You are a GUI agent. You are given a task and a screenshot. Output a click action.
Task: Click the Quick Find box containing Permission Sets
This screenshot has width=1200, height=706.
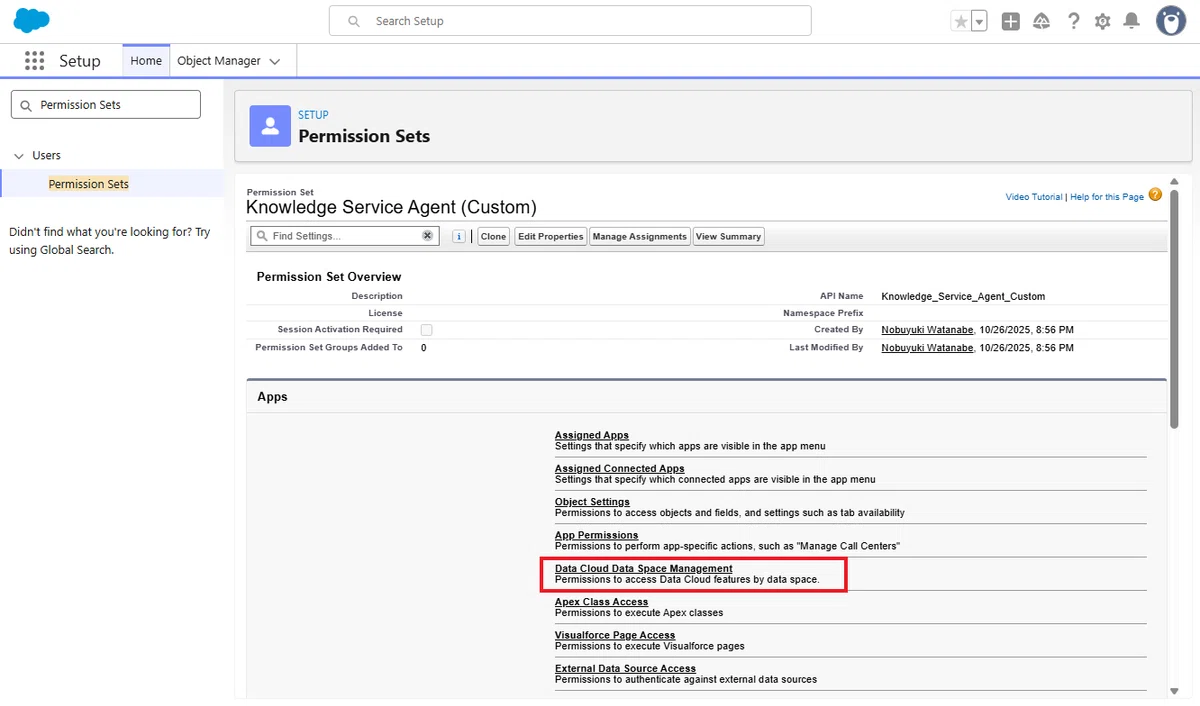105,104
